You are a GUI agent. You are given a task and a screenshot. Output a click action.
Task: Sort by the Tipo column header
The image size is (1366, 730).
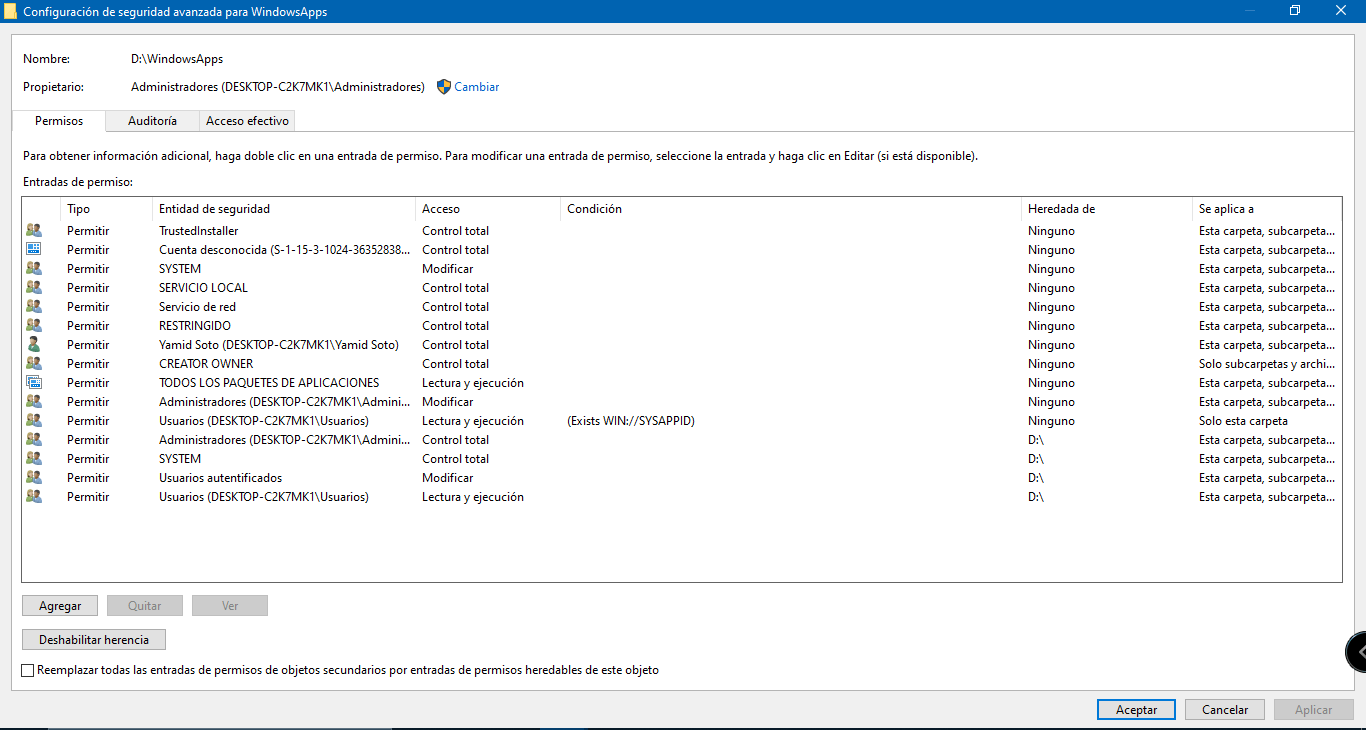click(106, 209)
